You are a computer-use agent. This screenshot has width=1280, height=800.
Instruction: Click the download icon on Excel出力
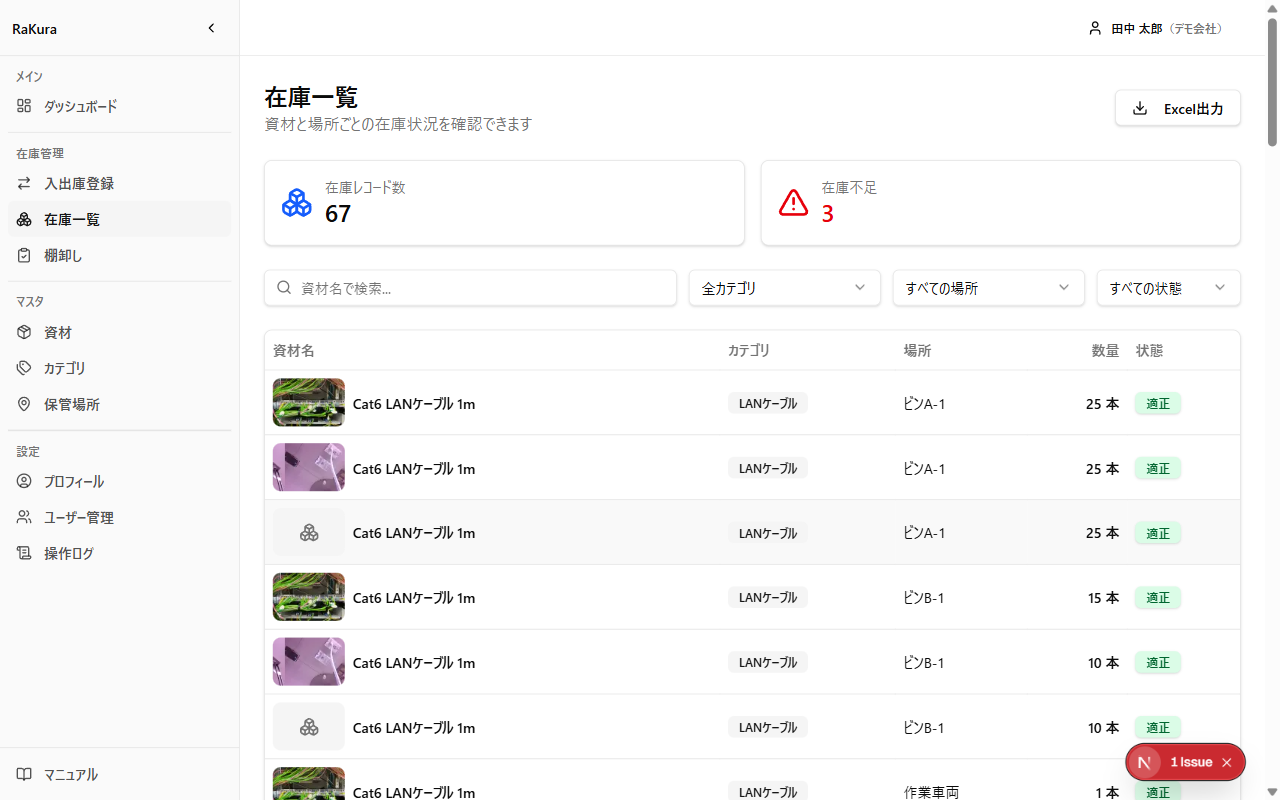point(1140,109)
